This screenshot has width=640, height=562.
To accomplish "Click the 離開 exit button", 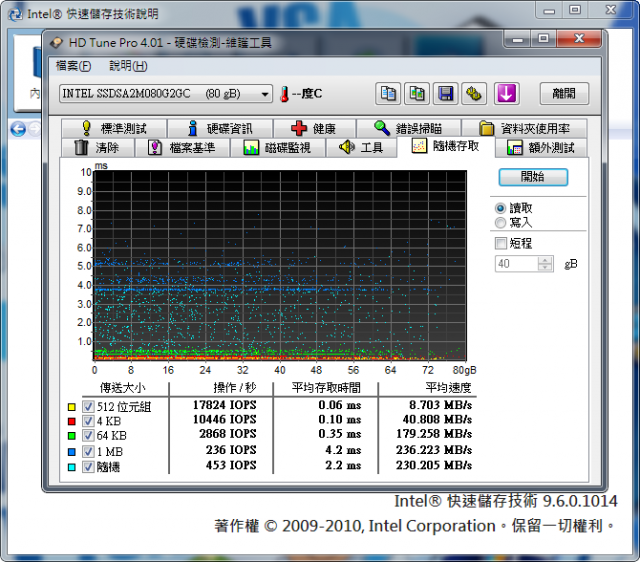I will point(564,94).
